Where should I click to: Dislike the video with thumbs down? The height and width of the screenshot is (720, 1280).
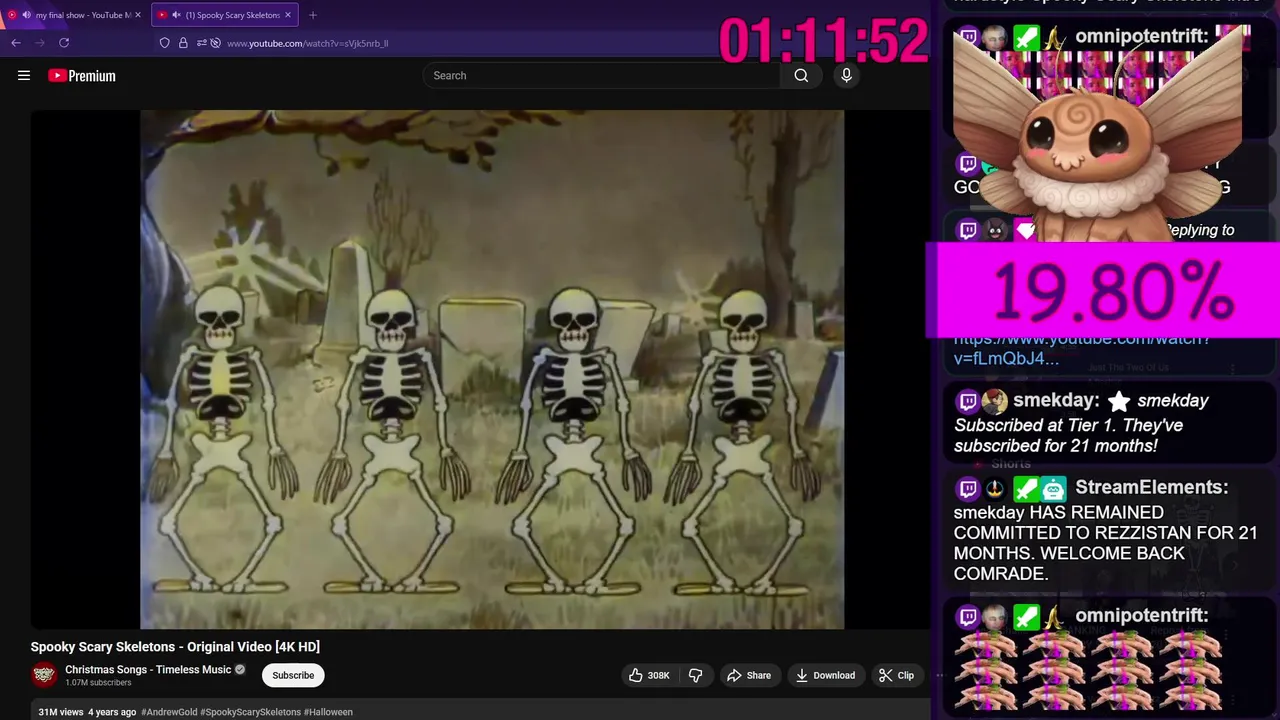tap(695, 675)
